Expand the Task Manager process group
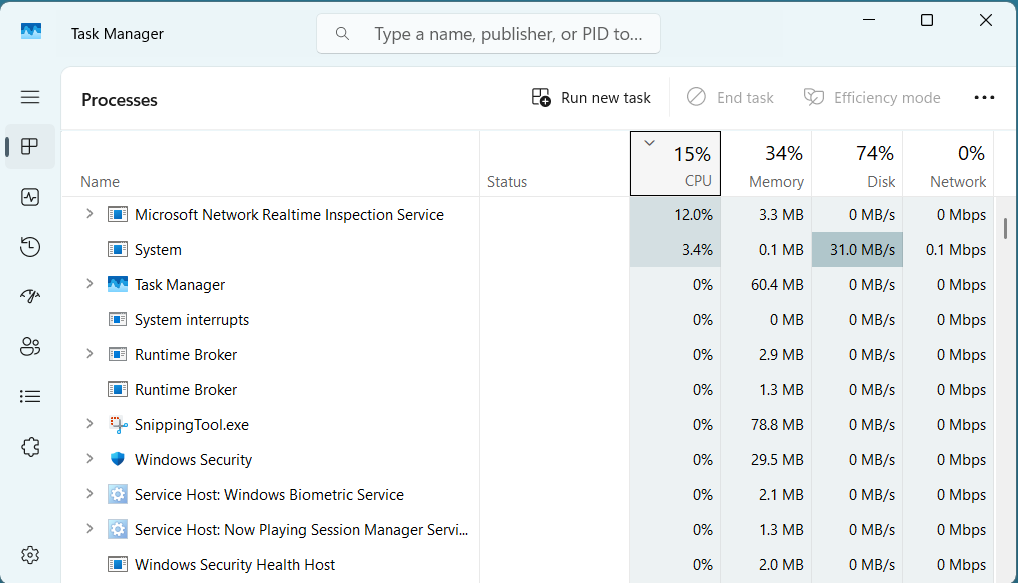Image resolution: width=1018 pixels, height=583 pixels. pos(90,284)
